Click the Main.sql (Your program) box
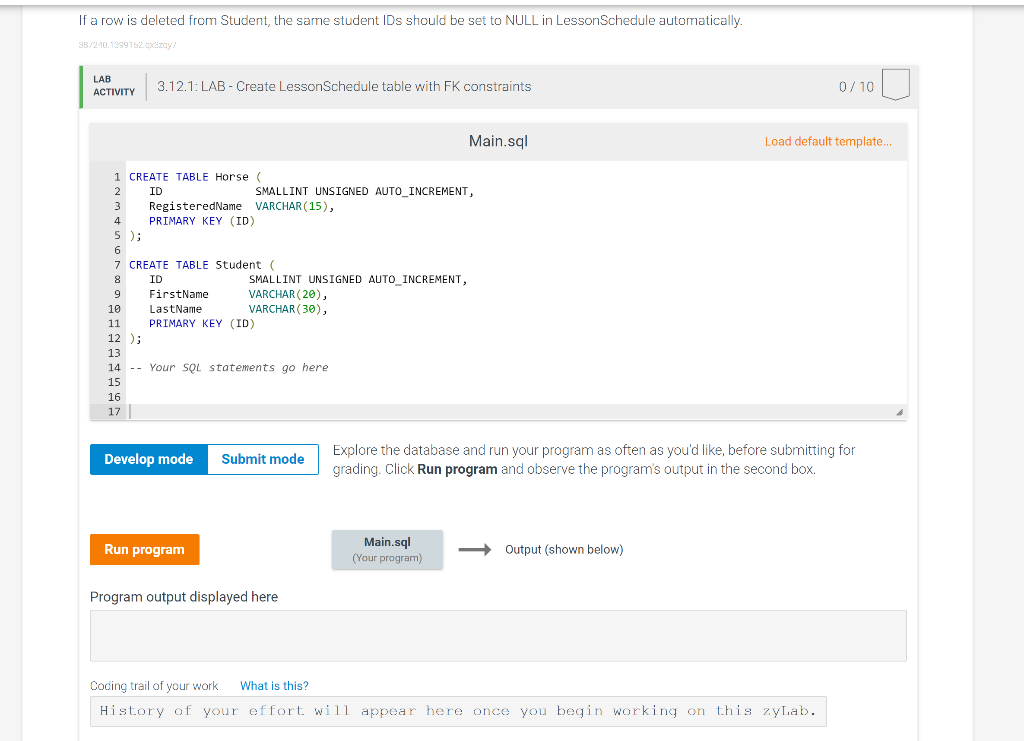 387,548
